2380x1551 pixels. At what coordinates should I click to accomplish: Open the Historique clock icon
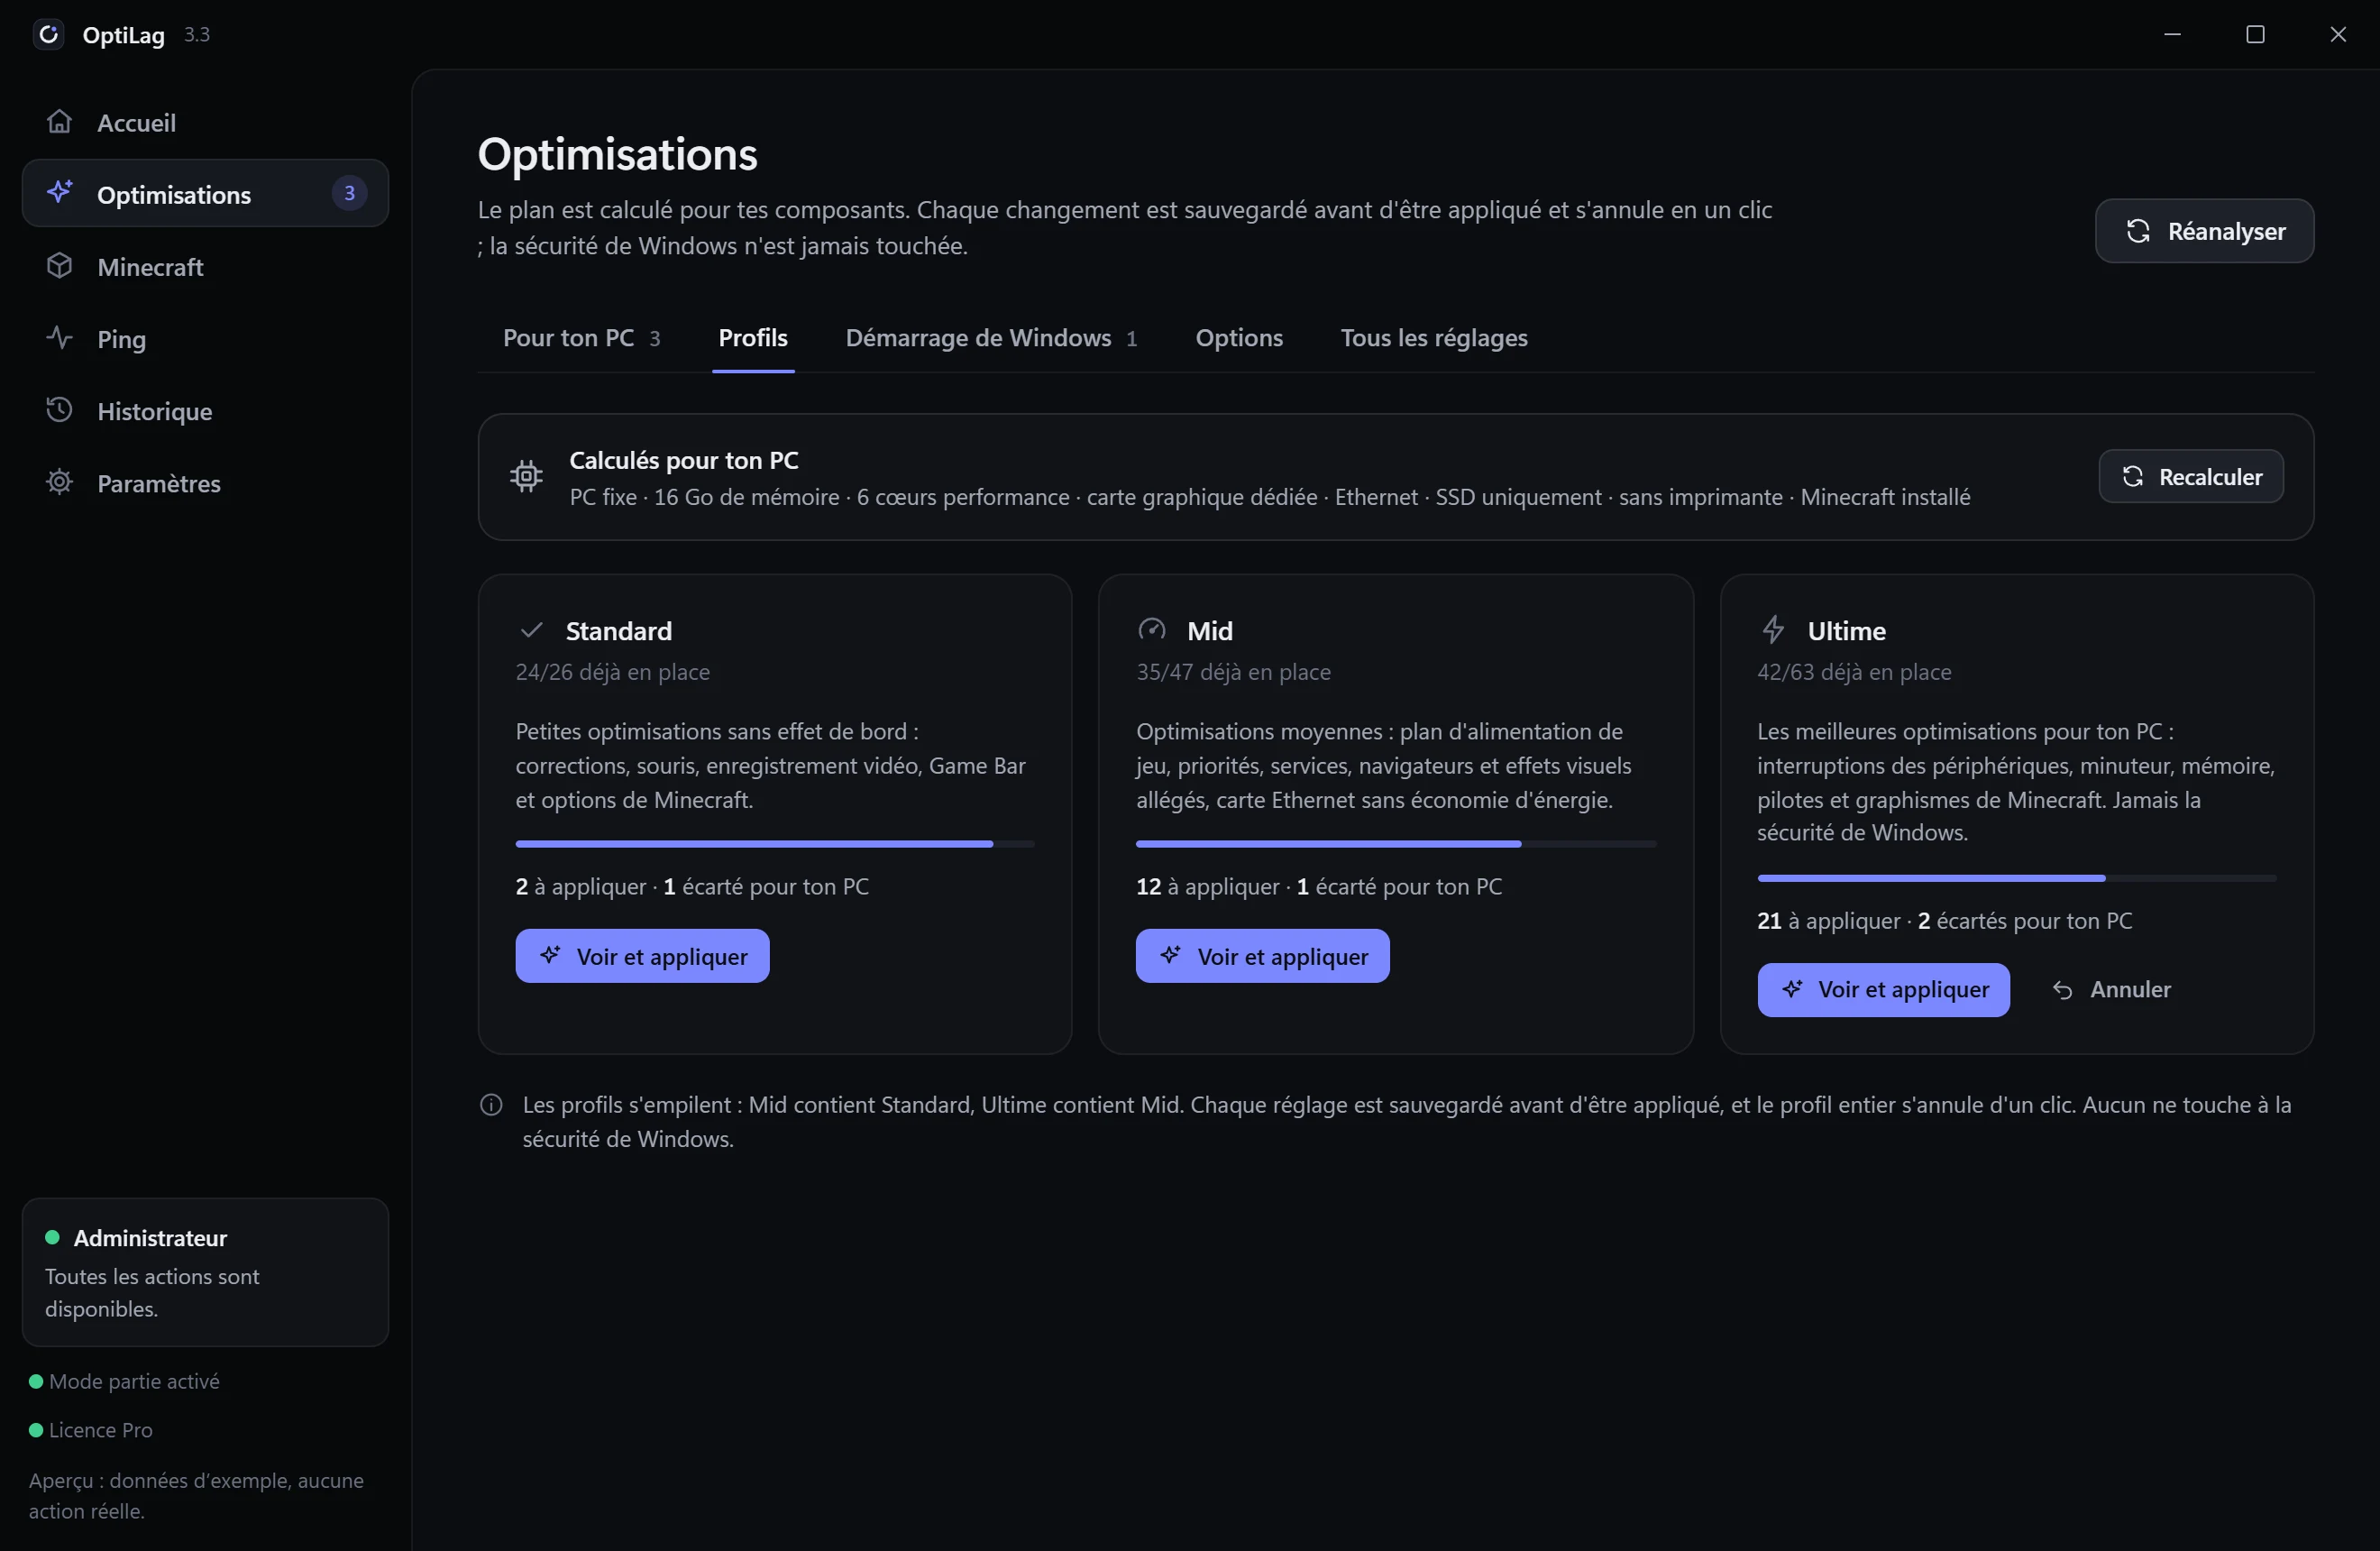click(x=60, y=410)
